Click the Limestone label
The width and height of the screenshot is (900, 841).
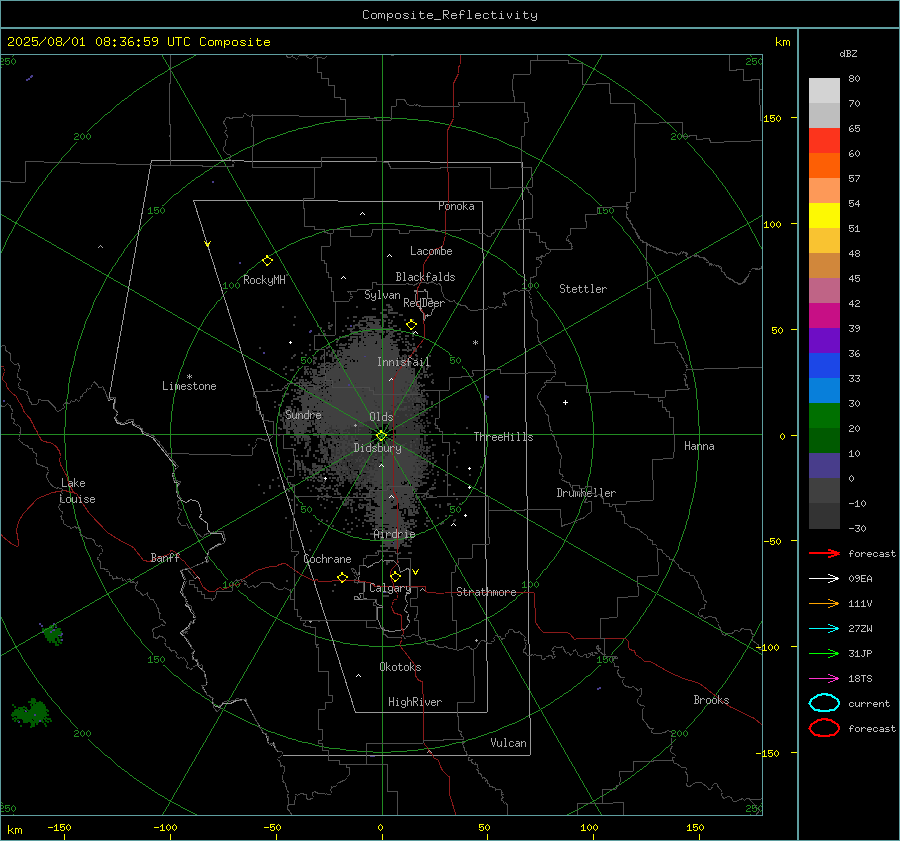click(x=189, y=386)
